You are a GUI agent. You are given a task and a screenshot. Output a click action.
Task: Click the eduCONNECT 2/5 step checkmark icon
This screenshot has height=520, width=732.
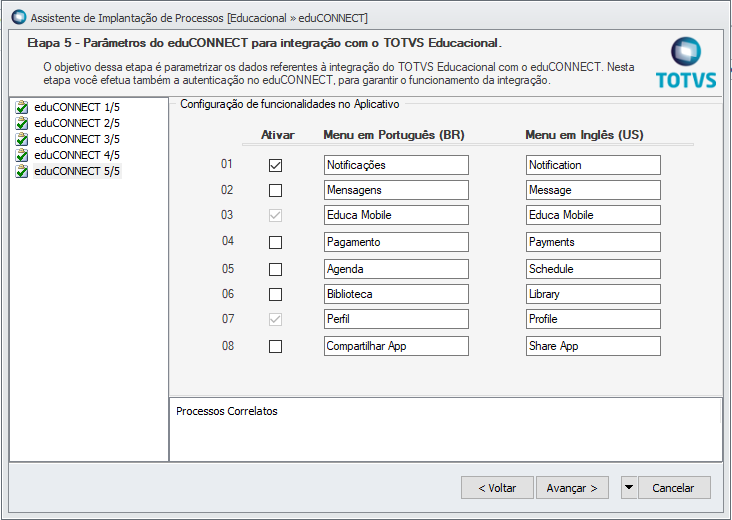point(22,123)
